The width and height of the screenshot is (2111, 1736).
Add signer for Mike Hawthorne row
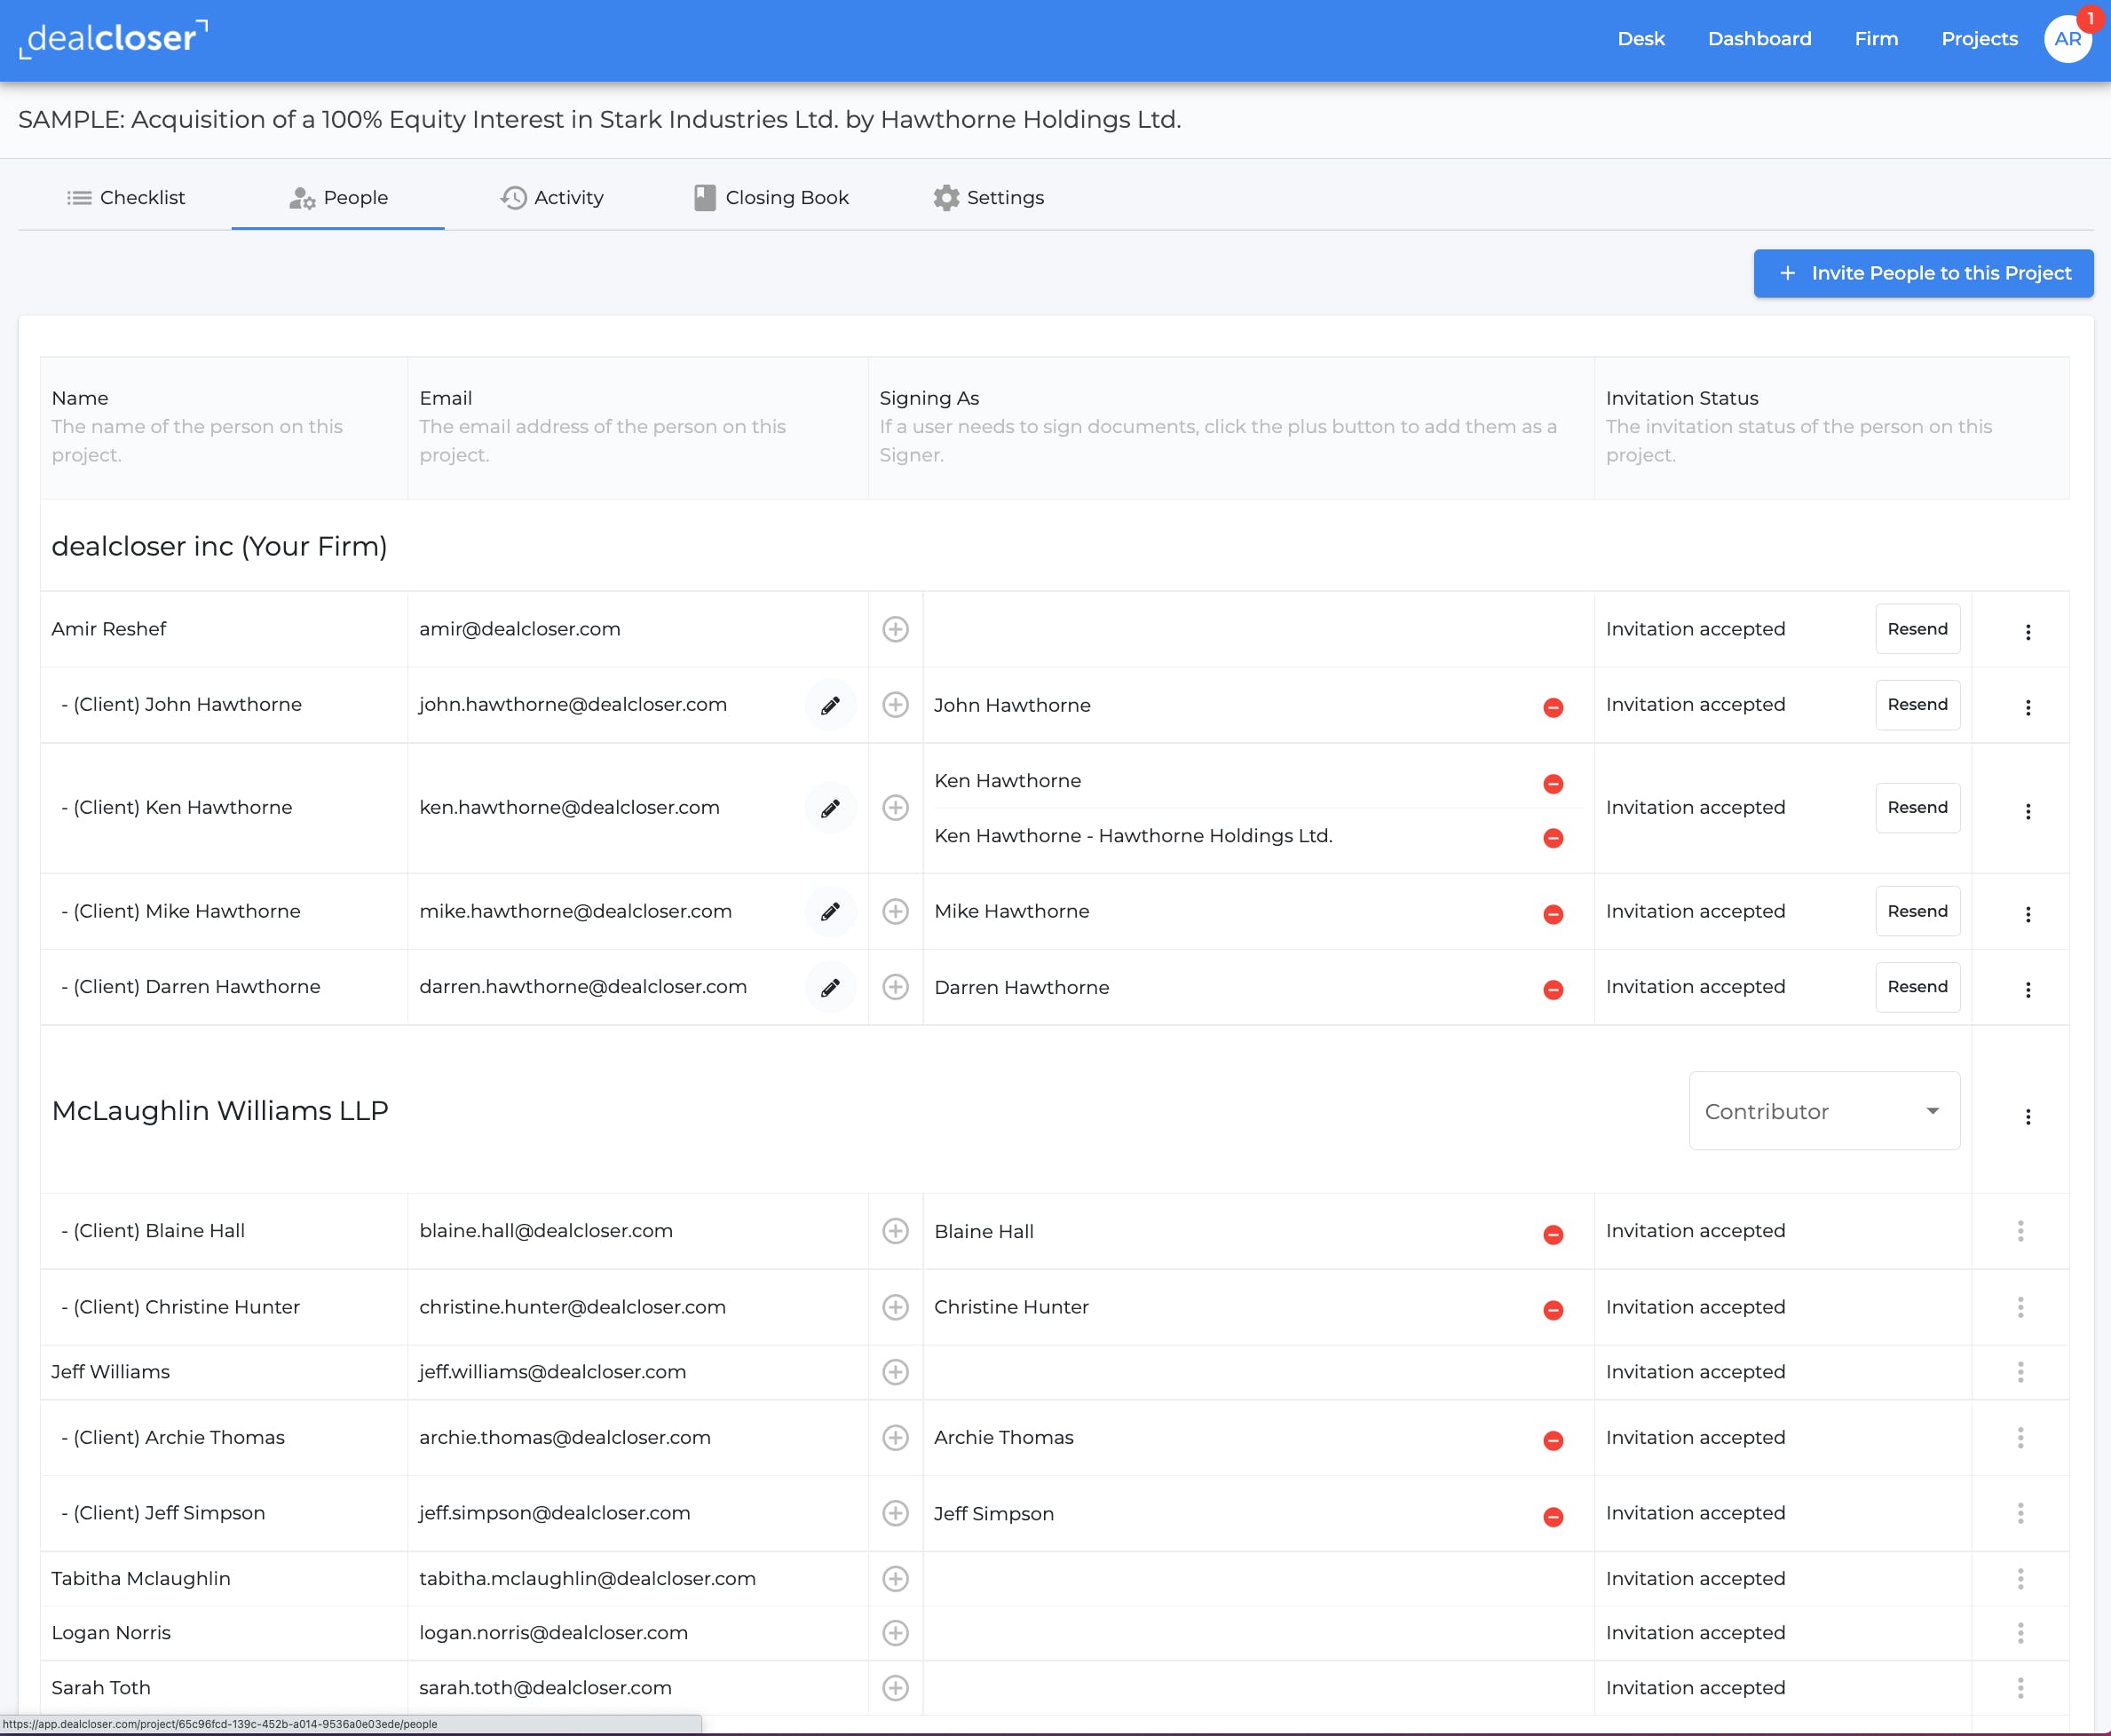click(895, 911)
